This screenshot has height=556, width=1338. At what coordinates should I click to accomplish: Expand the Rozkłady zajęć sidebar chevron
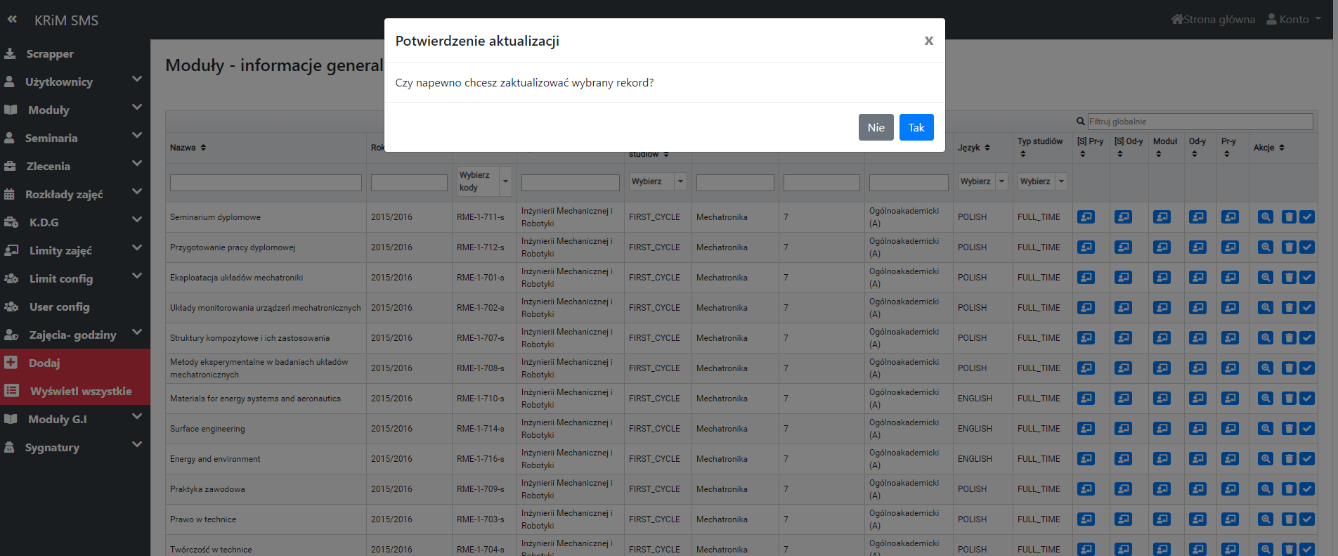pos(137,193)
